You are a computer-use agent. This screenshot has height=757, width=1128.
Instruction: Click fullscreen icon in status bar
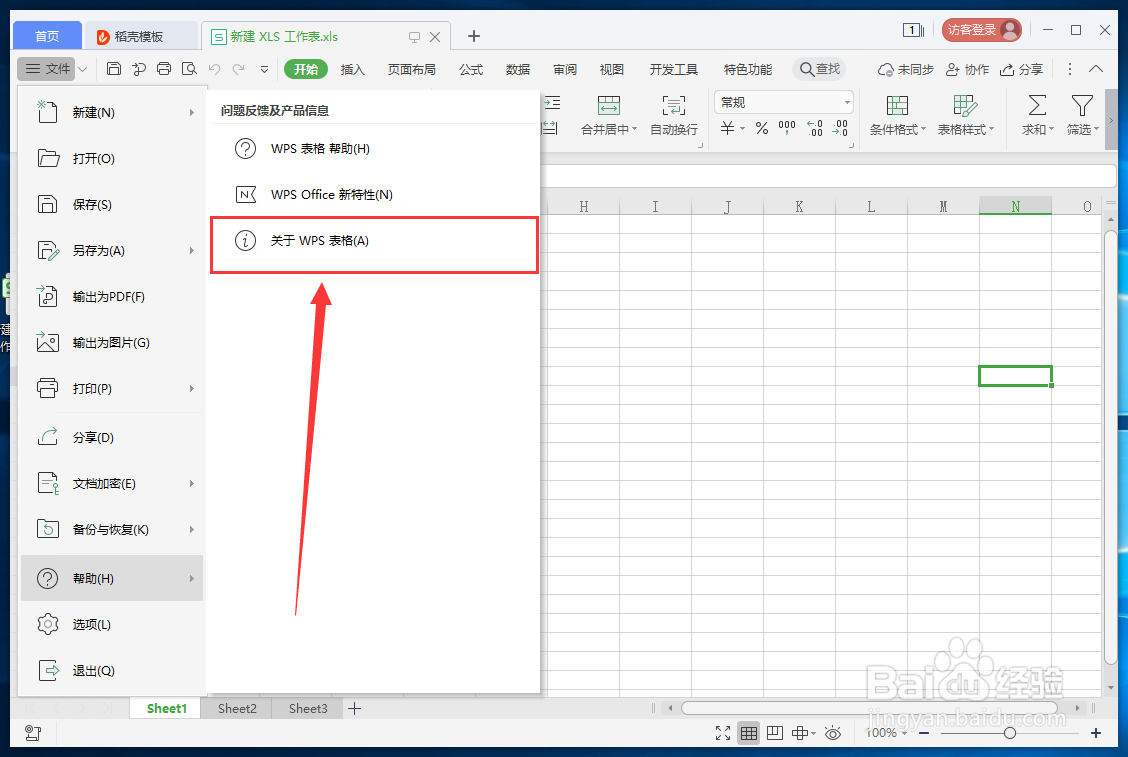723,733
